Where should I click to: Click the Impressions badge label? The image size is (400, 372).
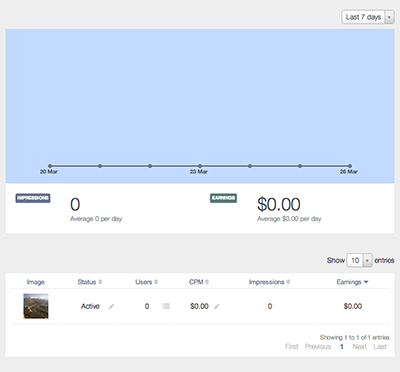33,198
